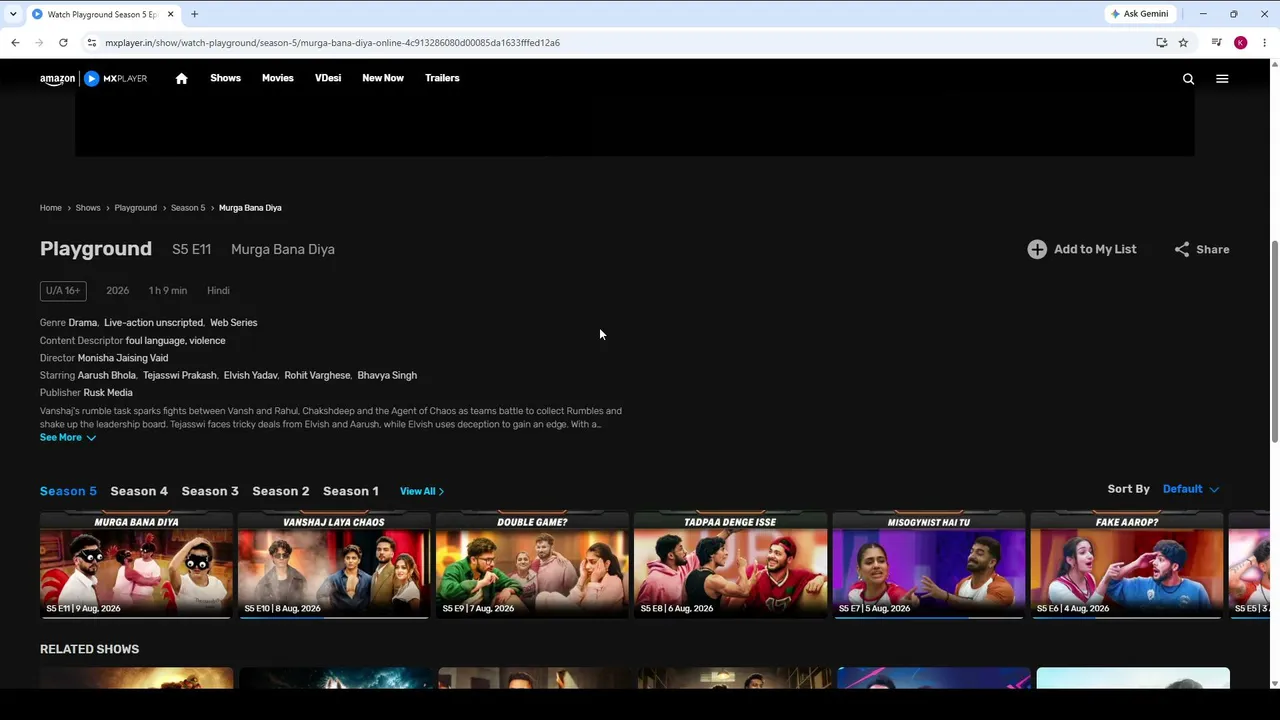Bookmark this page with the star icon

[x=1183, y=43]
